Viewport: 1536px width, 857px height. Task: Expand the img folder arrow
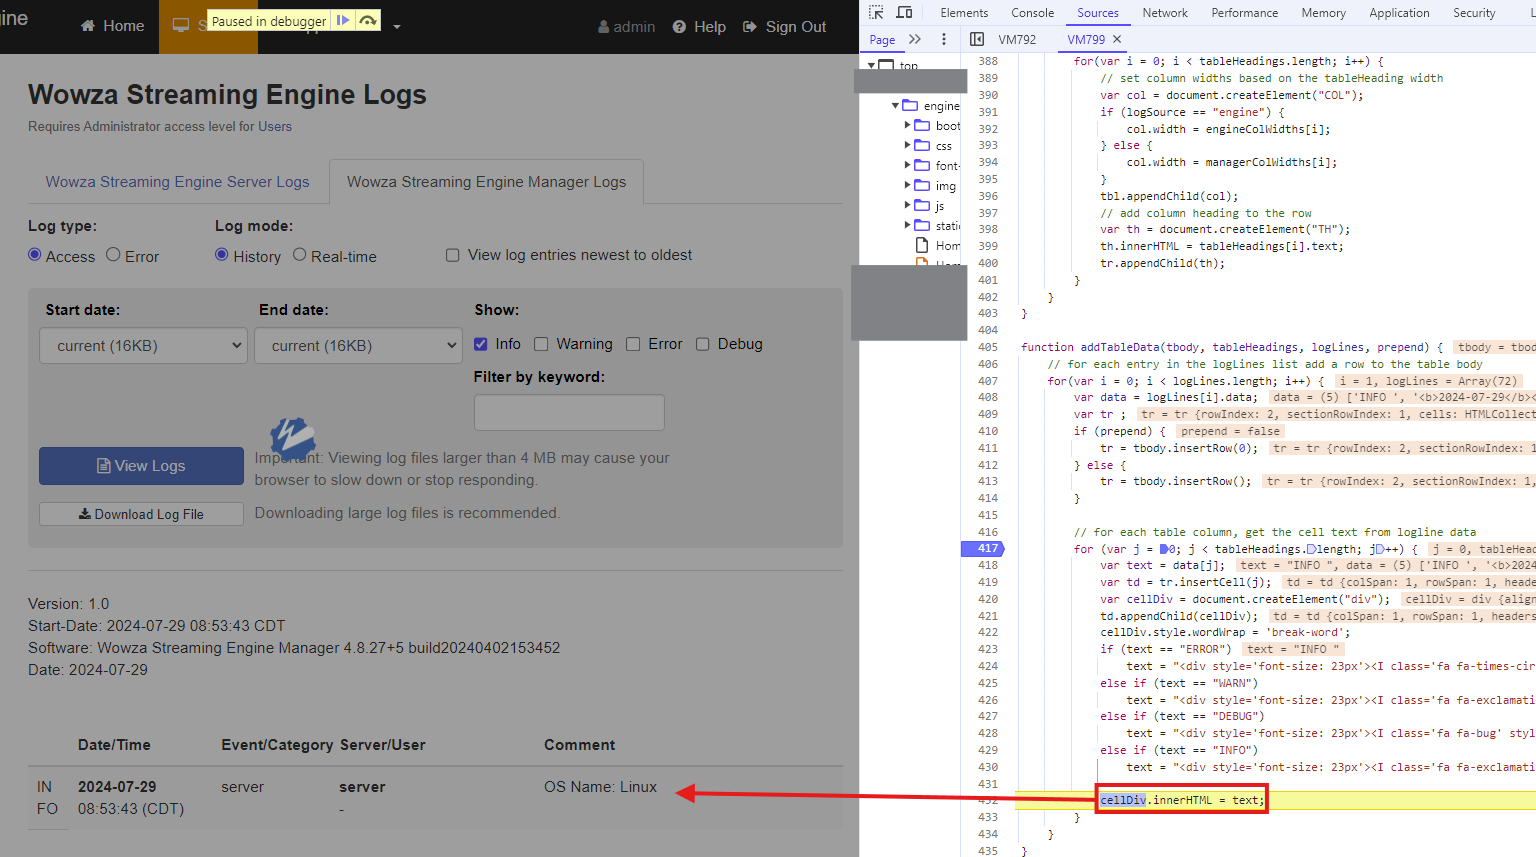(908, 185)
